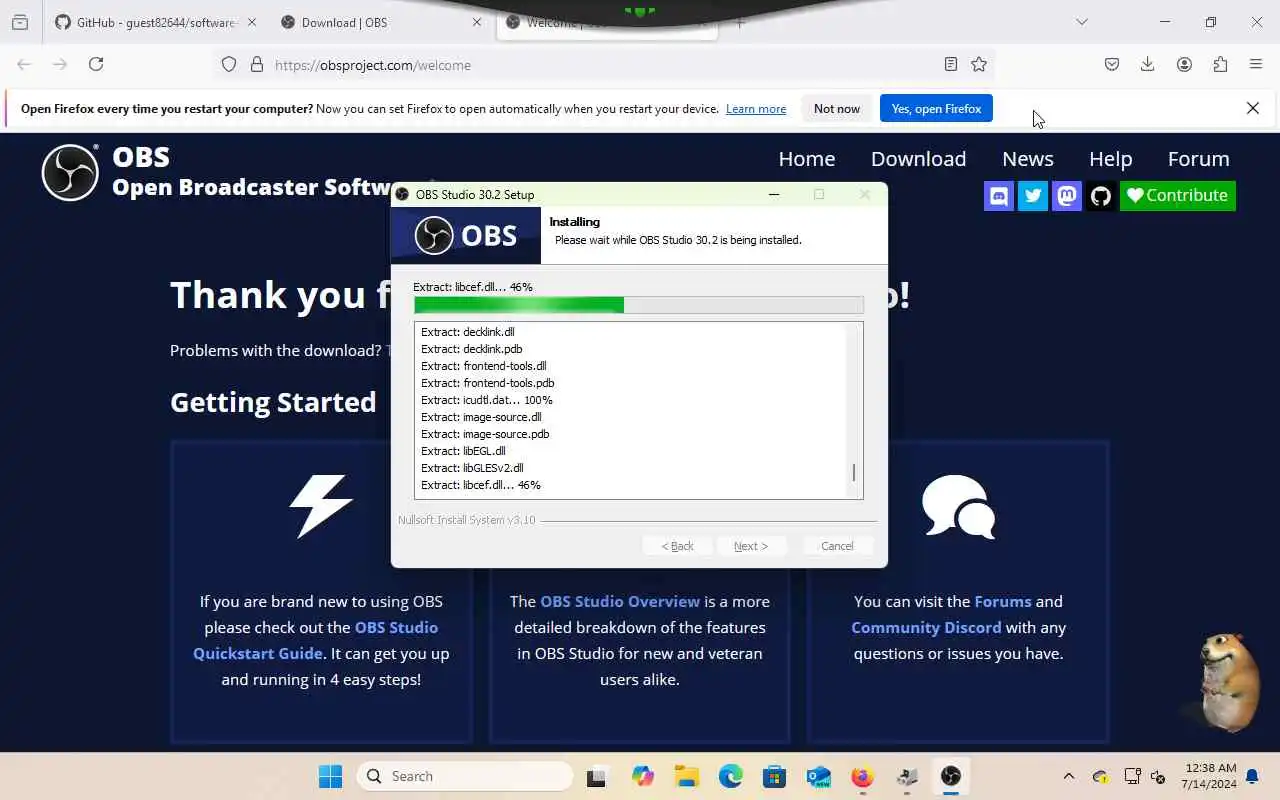Go forward in Firefox history

coord(60,64)
